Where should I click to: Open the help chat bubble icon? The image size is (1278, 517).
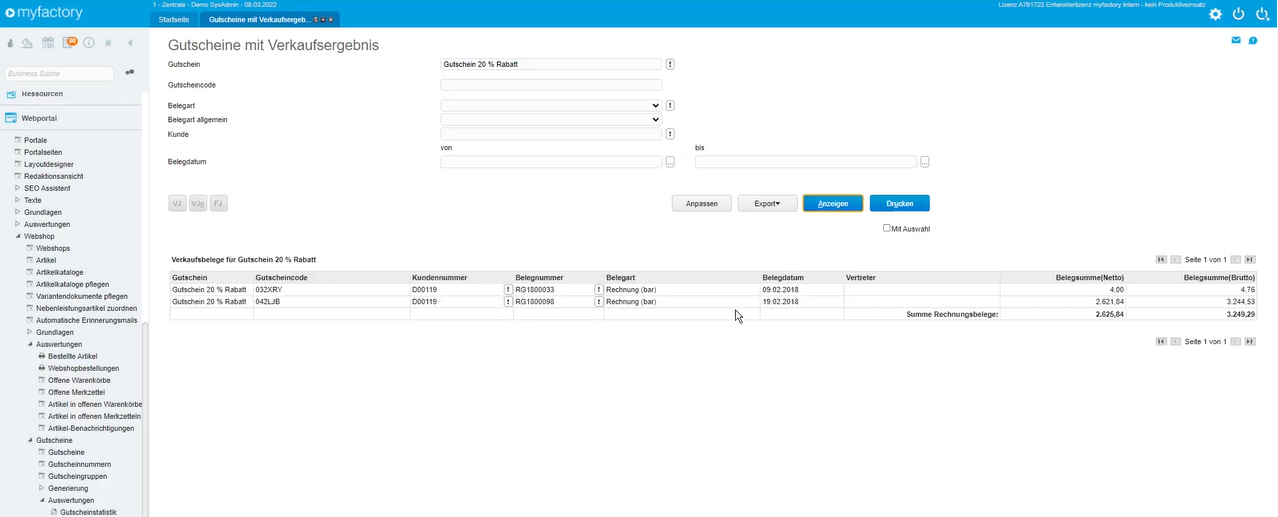(x=1254, y=41)
